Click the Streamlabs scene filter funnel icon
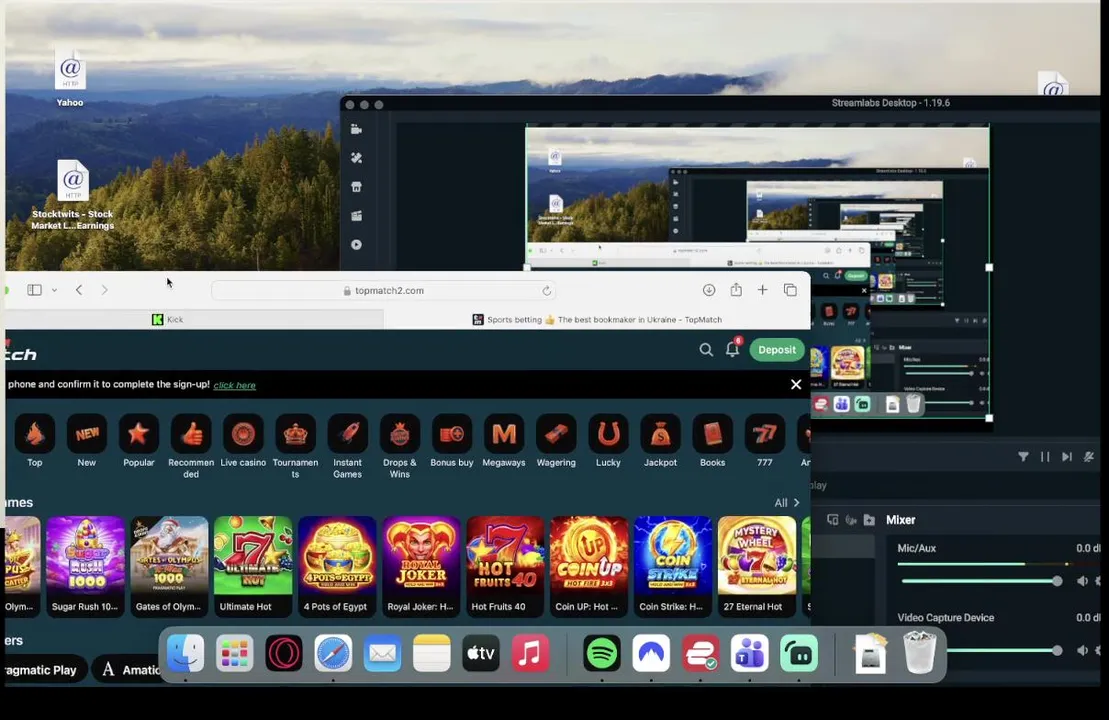This screenshot has height=720, width=1109. point(1023,457)
